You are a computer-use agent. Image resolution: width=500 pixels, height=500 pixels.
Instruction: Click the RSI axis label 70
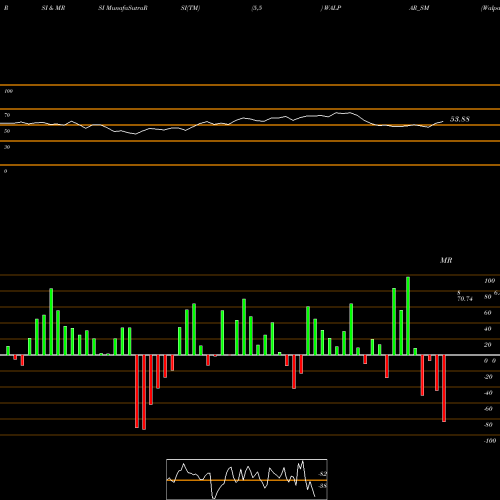[x=7, y=115]
